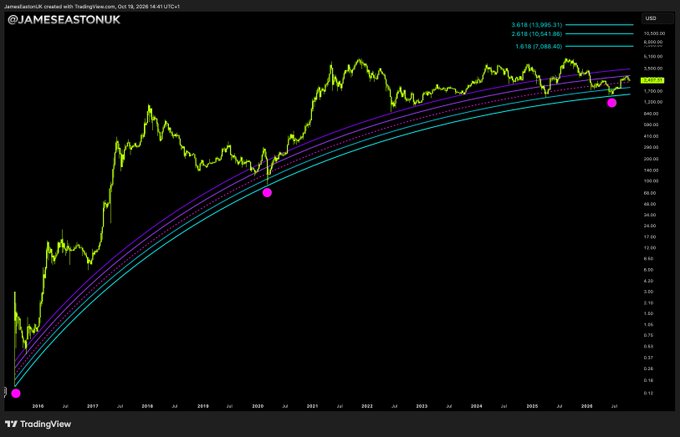This screenshot has height=437, width=680.
Task: Click the 34.00 price axis label
Action: (651, 215)
